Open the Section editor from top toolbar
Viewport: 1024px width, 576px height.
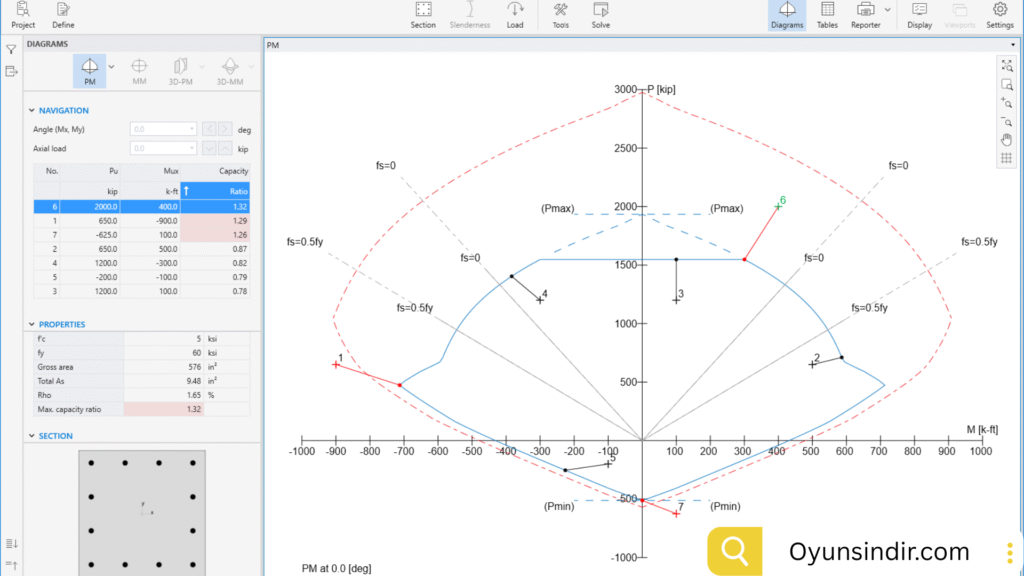(423, 15)
